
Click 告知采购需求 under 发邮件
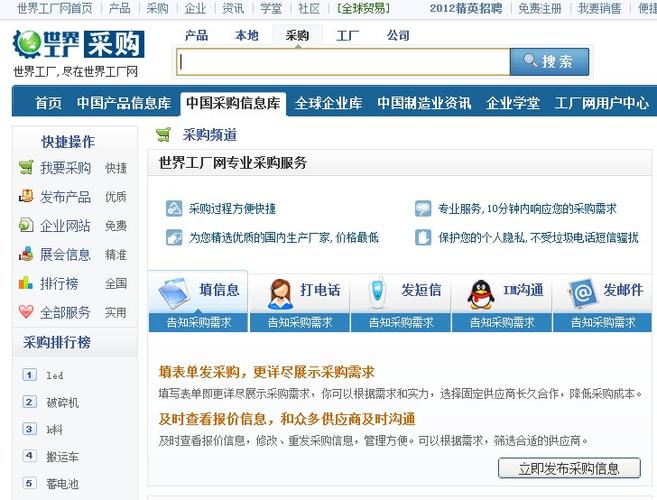[x=603, y=322]
